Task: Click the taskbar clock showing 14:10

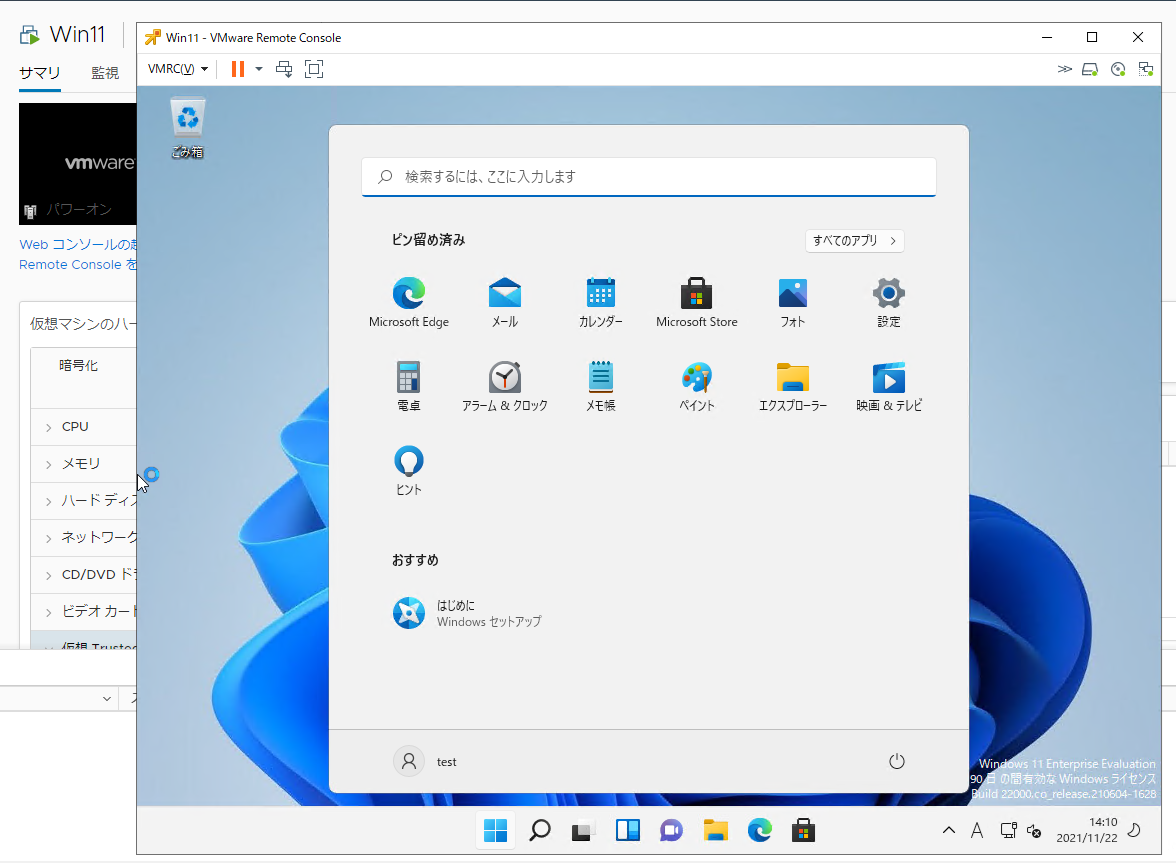Action: click(x=1087, y=830)
